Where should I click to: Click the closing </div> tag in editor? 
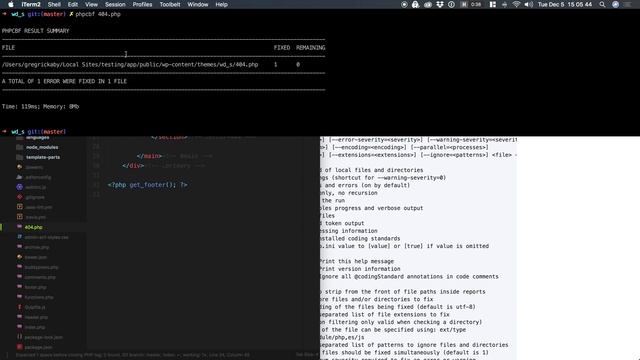(x=133, y=166)
